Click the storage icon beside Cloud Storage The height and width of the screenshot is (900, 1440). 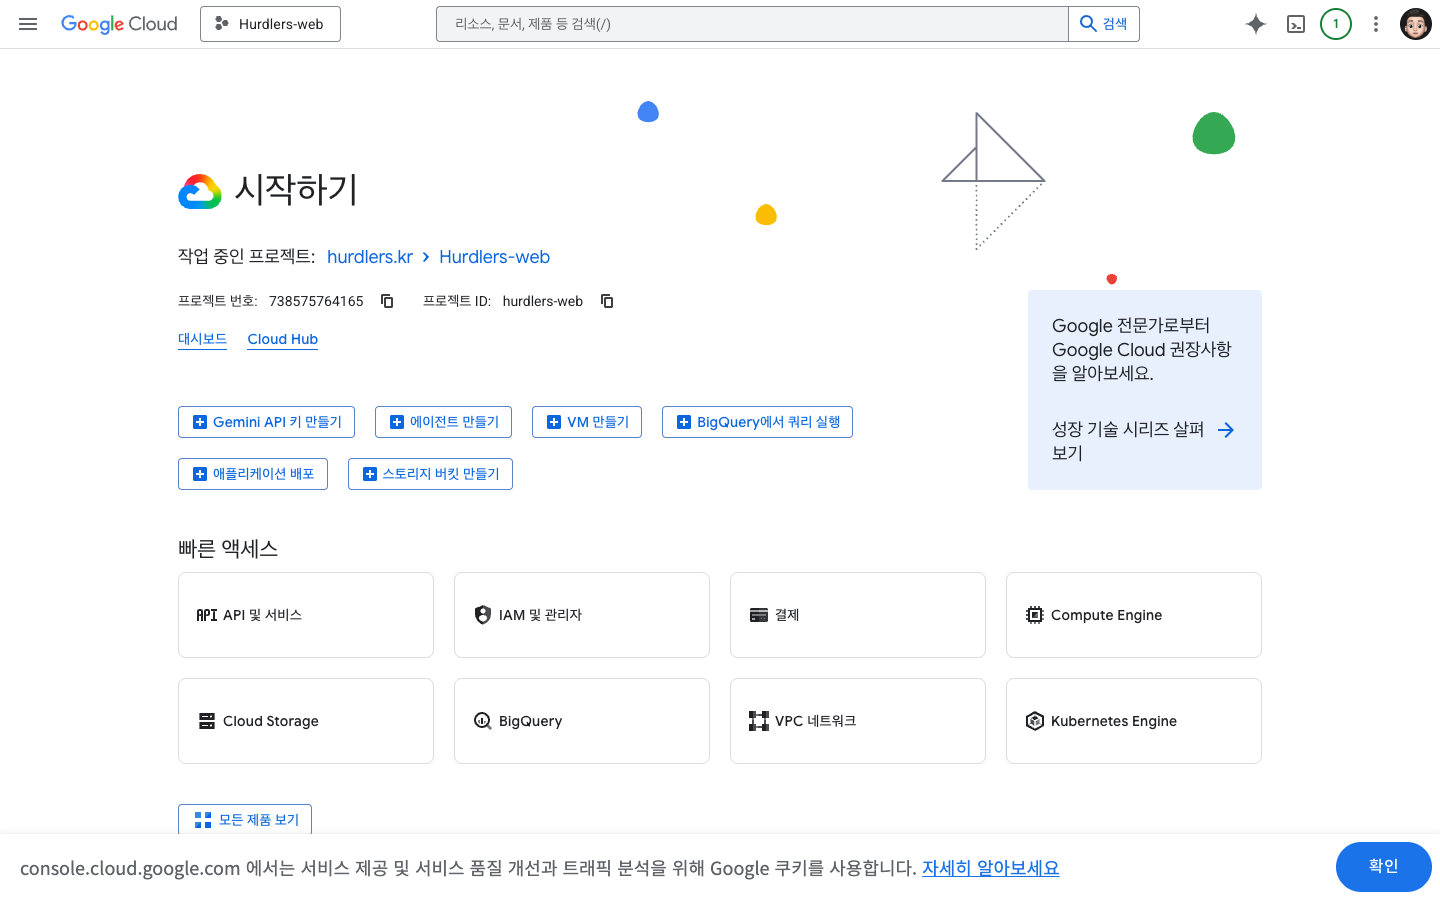click(207, 721)
